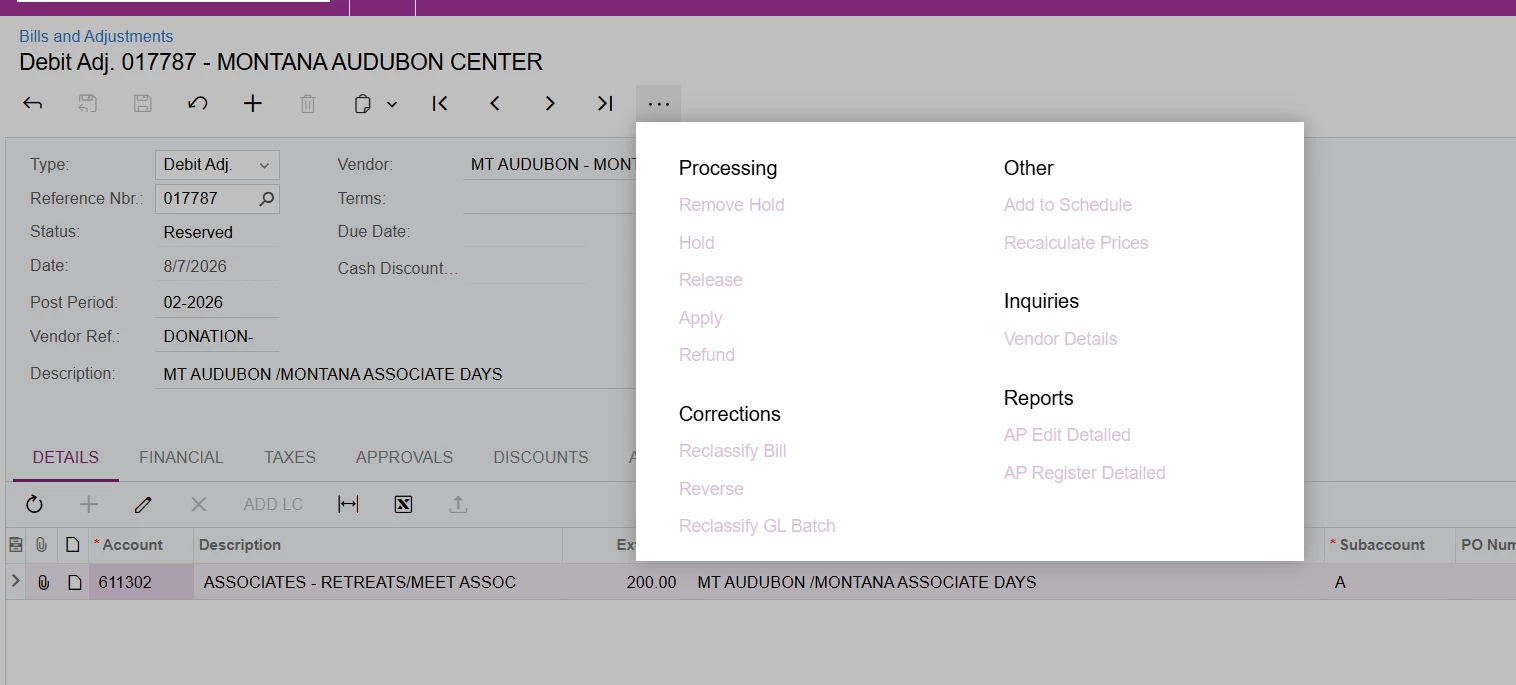1516x685 pixels.
Task: Open the clipboard dropdown arrow
Action: click(x=392, y=104)
